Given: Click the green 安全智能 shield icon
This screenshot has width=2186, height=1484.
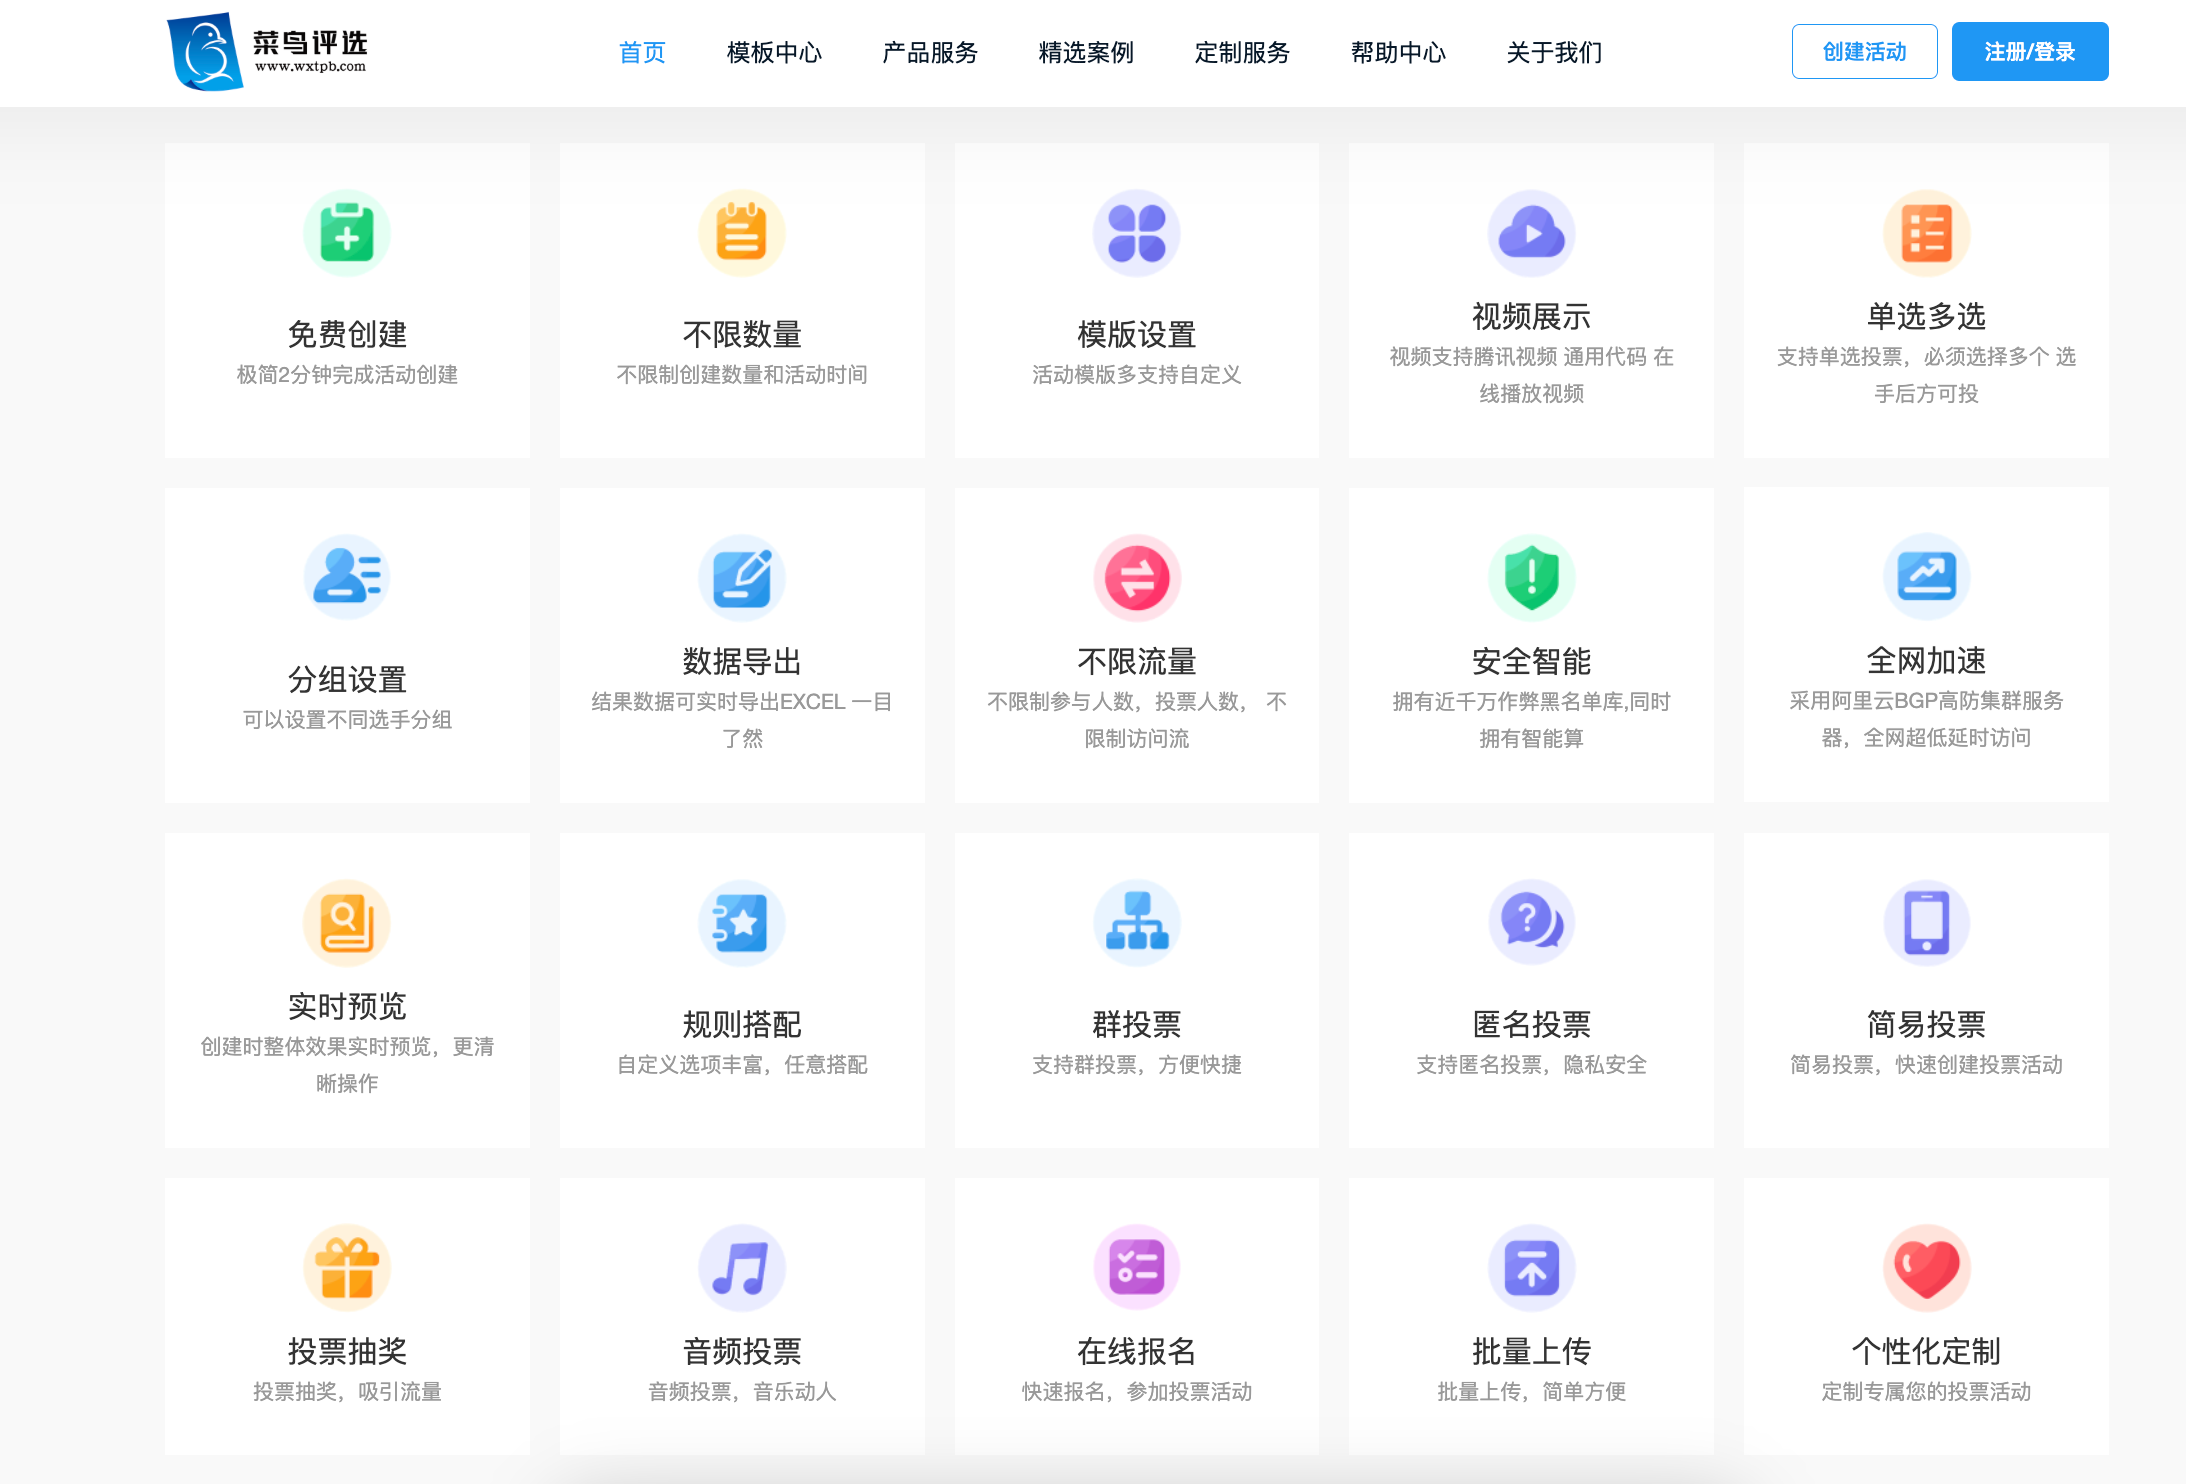Looking at the screenshot, I should 1531,578.
